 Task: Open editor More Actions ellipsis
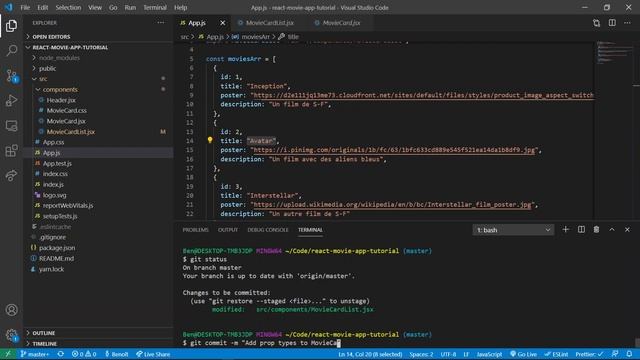[x=627, y=23]
